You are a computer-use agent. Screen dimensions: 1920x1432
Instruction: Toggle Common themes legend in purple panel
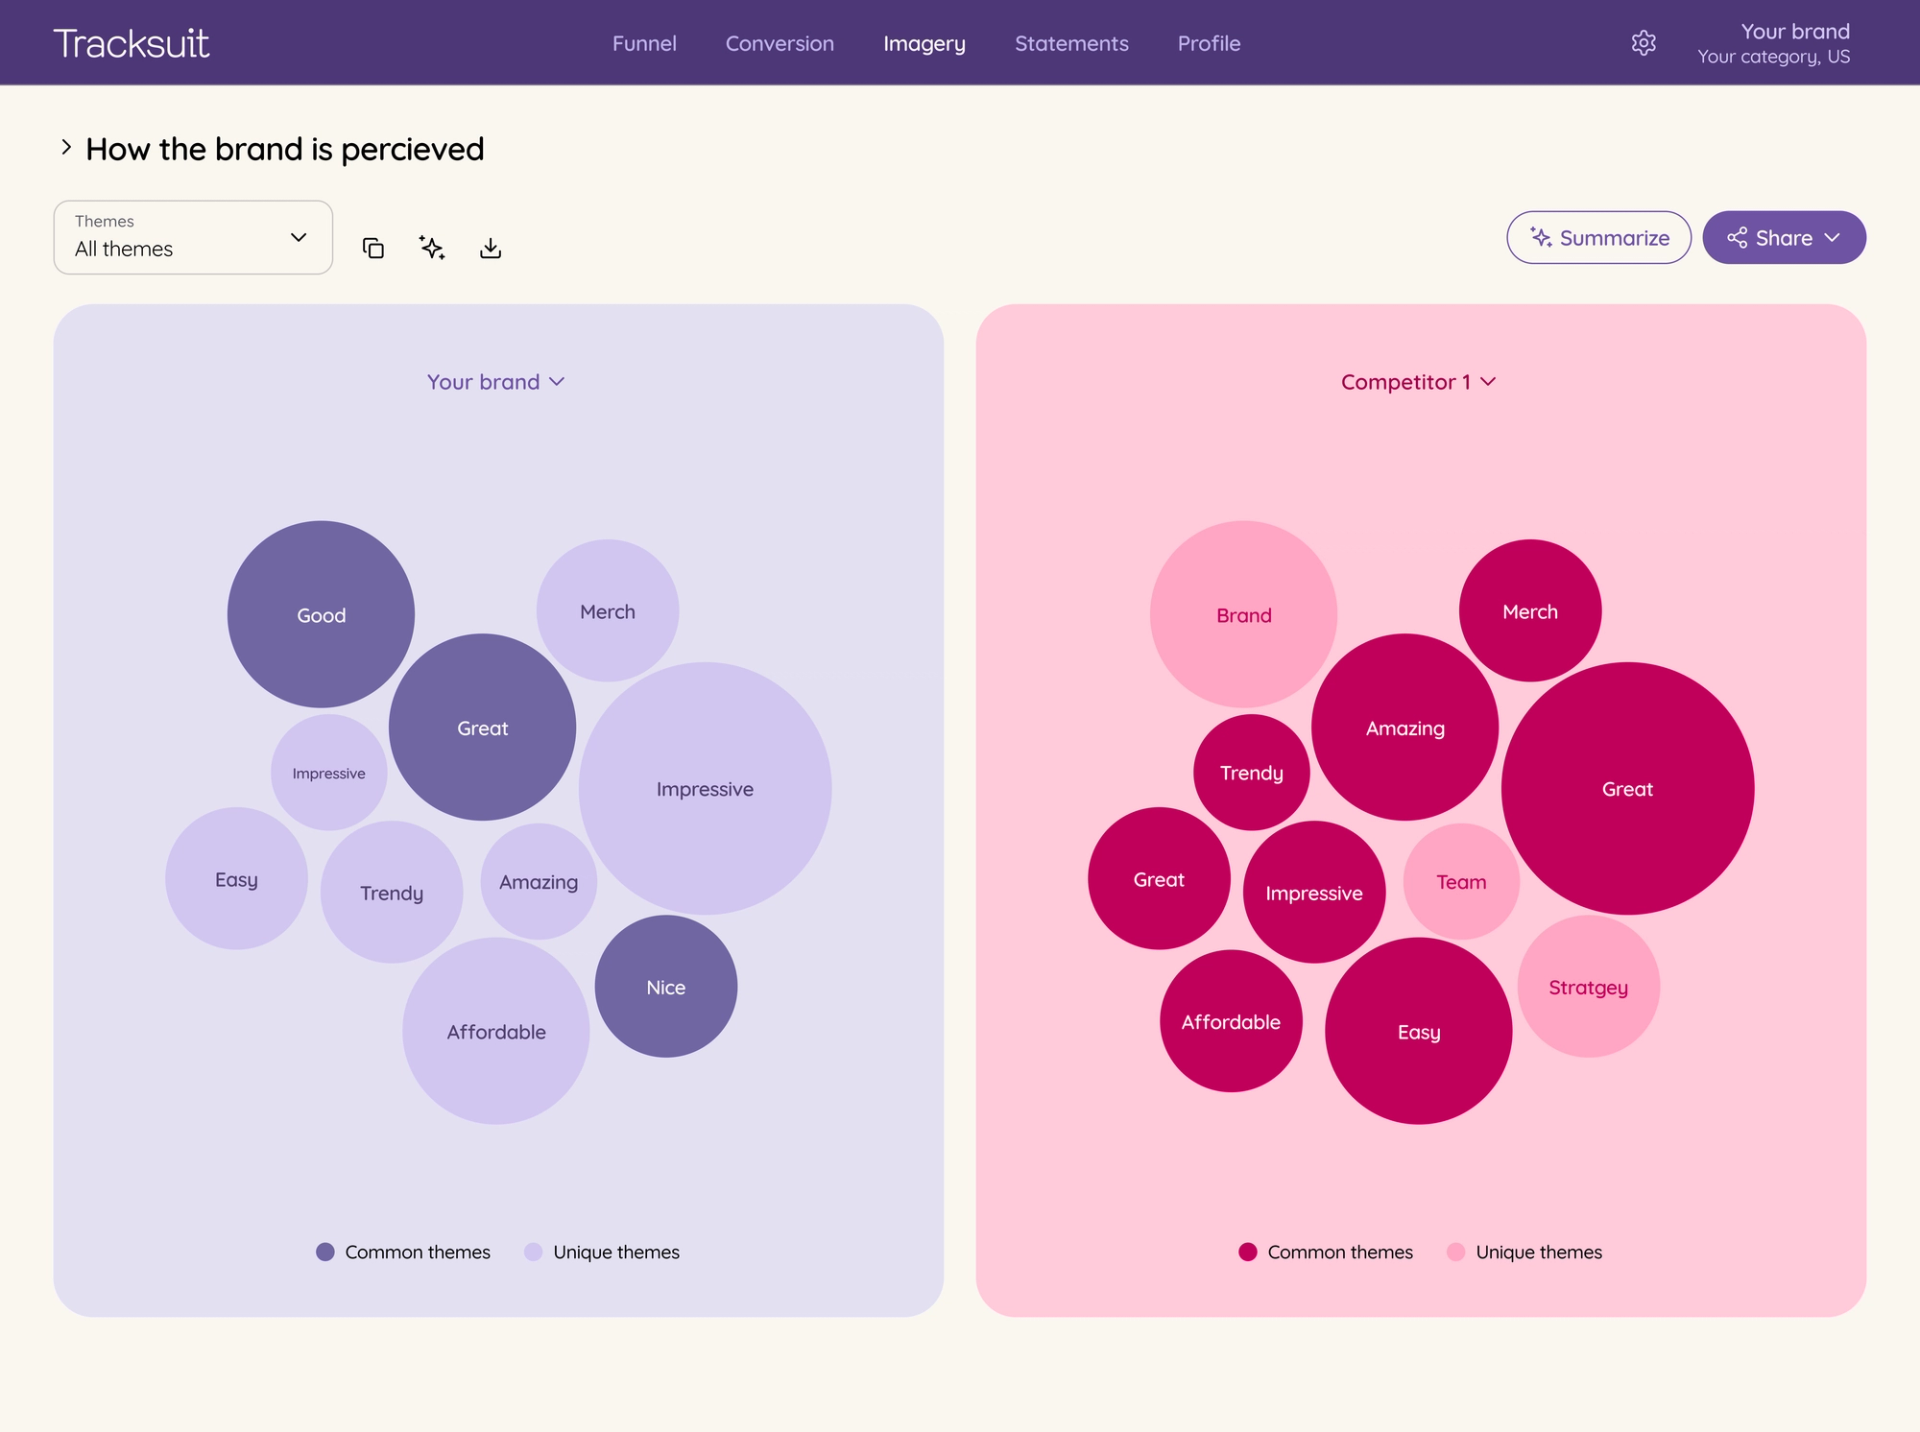(x=403, y=1252)
